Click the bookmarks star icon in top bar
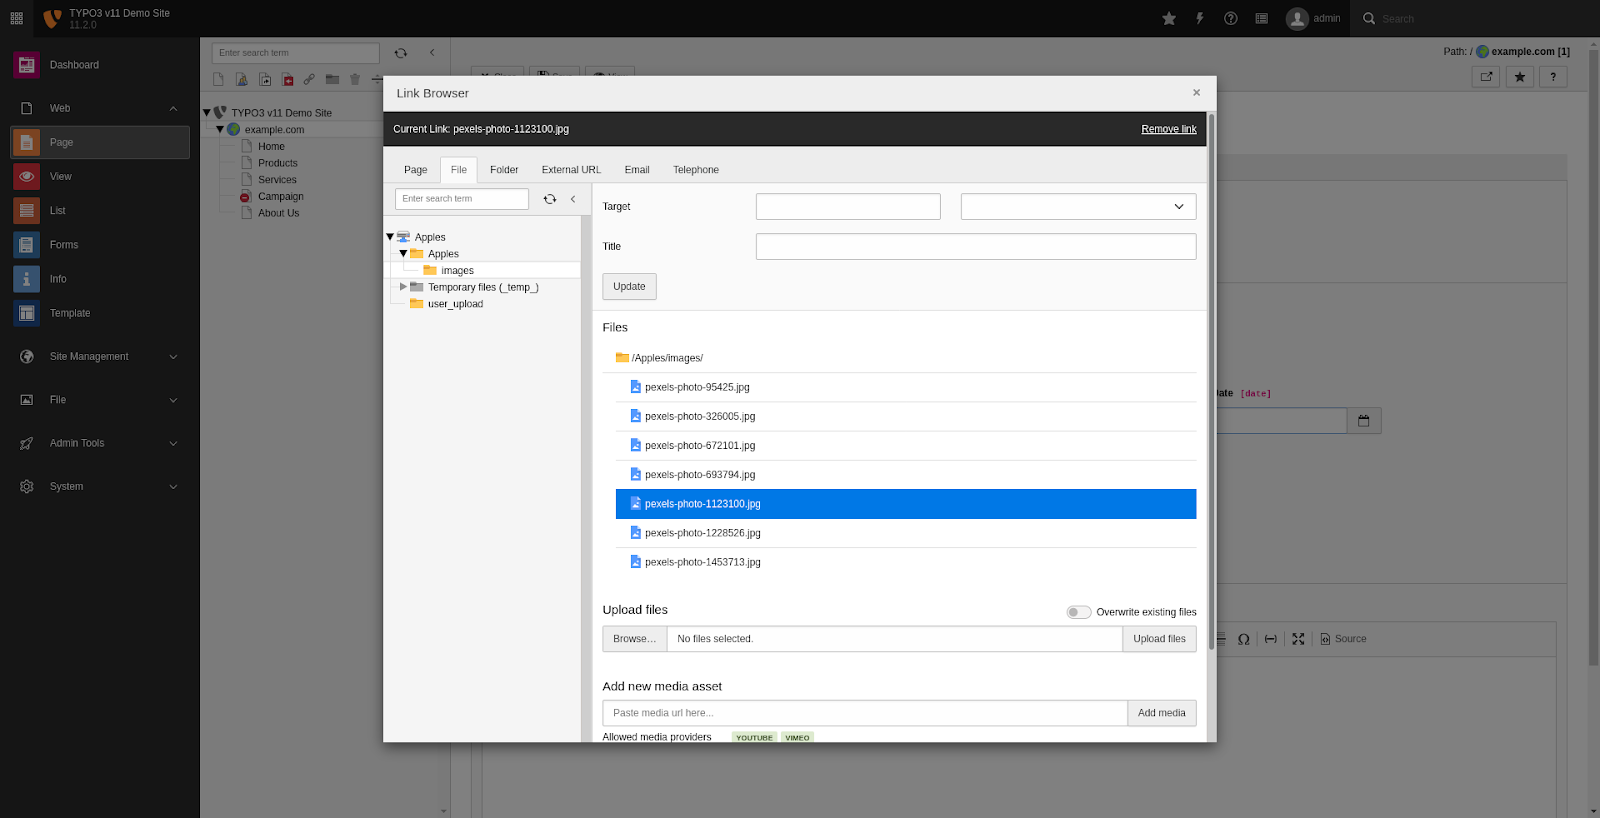Viewport: 1600px width, 818px height. click(x=1168, y=19)
